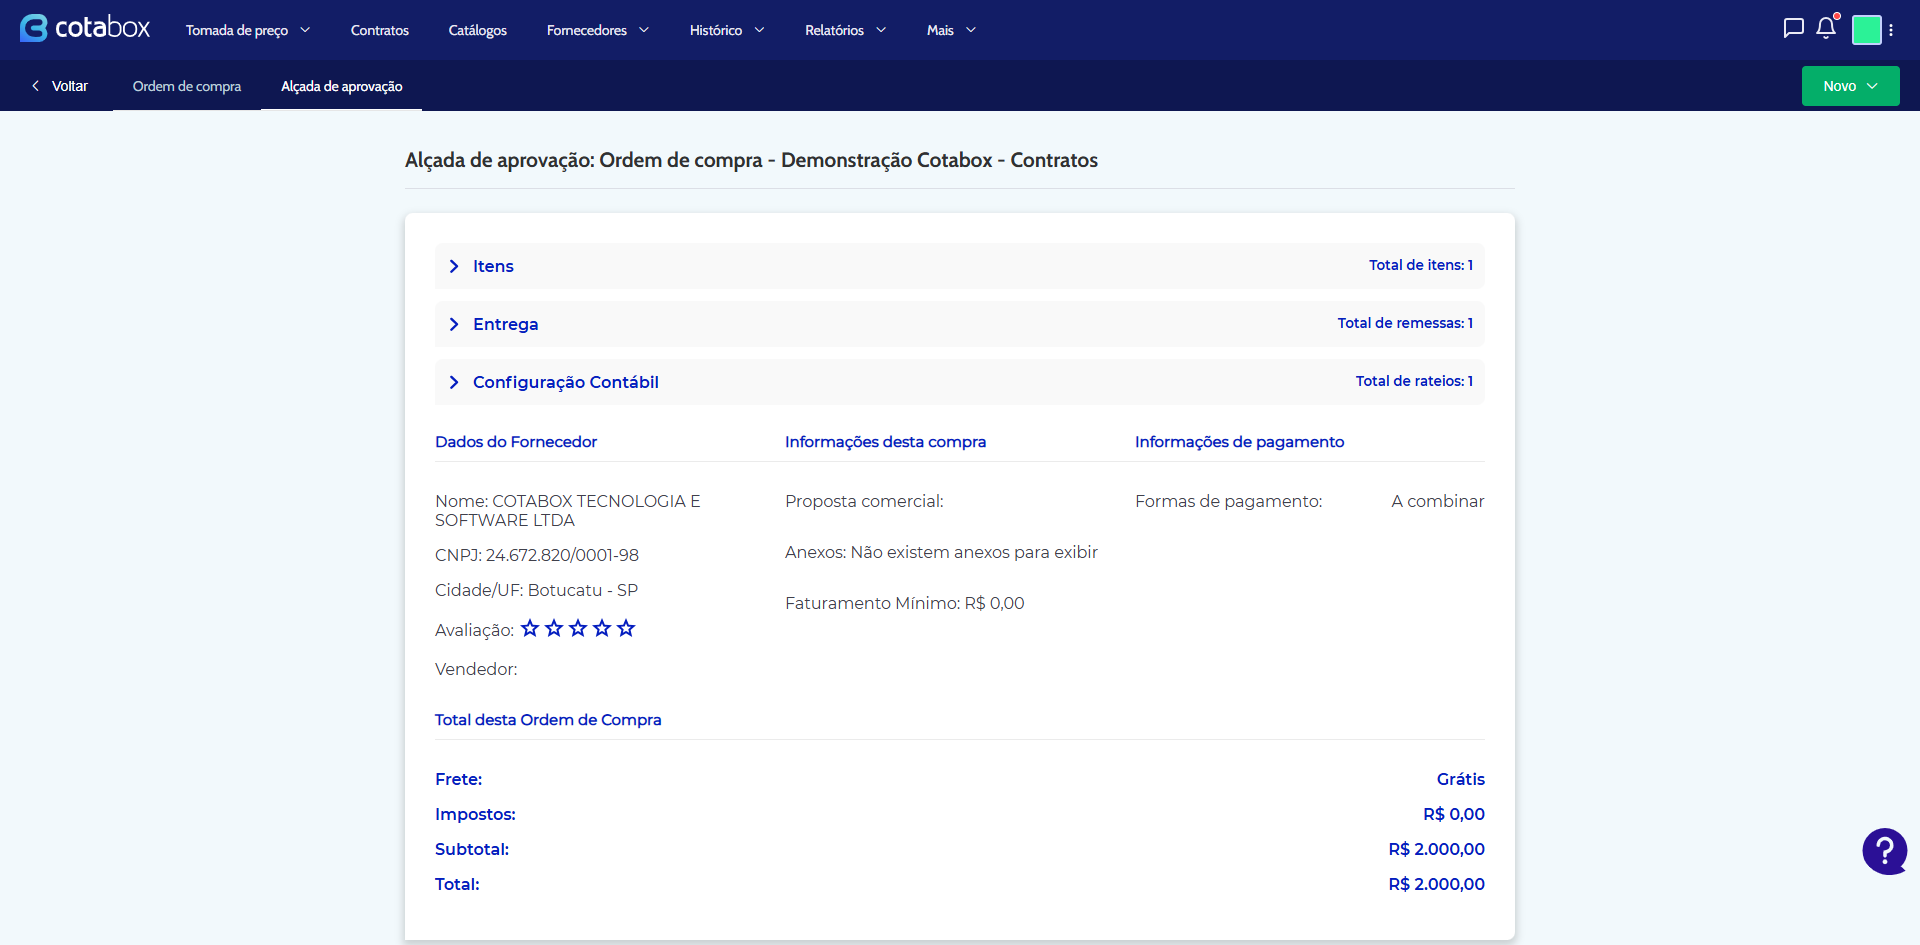Open the Mais dropdown menu
Screen dimensions: 1920x945
[x=951, y=30]
